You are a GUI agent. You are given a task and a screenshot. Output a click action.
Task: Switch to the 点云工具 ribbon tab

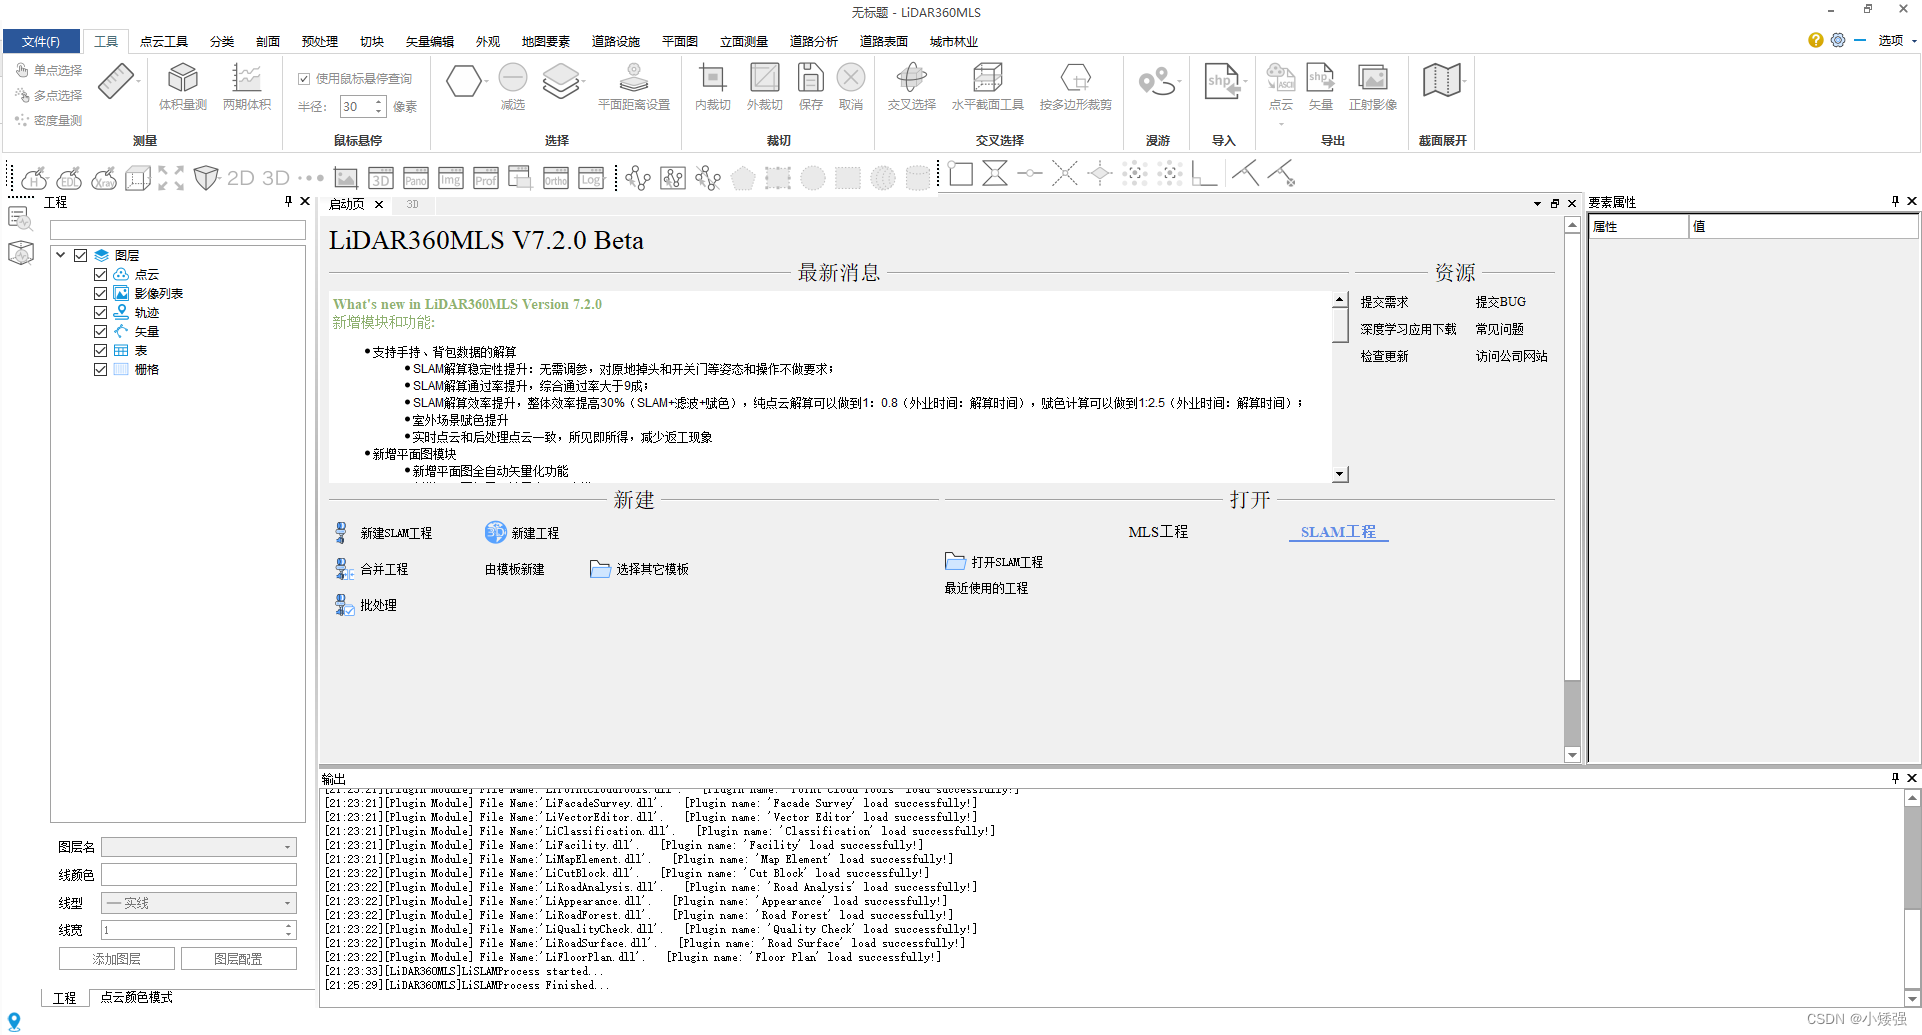pyautogui.click(x=164, y=41)
